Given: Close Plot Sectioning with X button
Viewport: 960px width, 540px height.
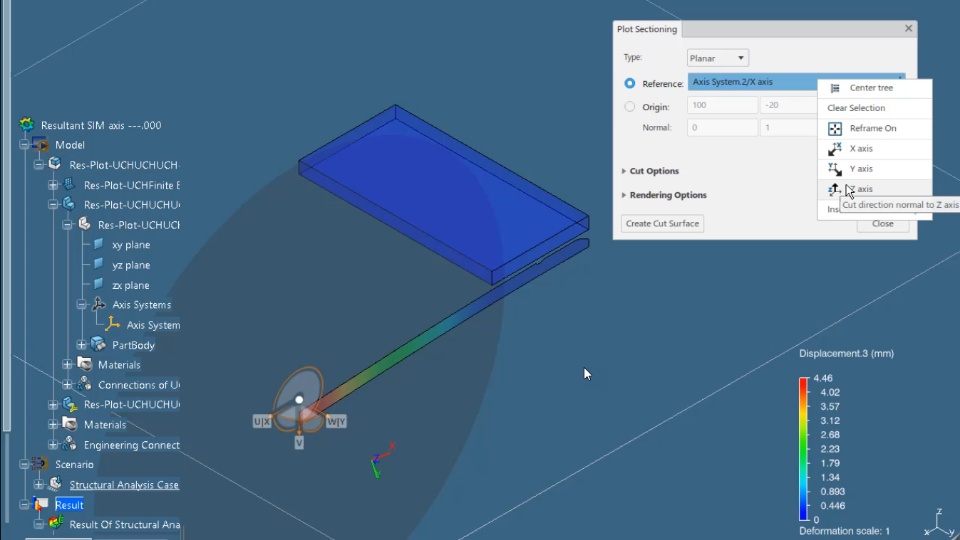Looking at the screenshot, I should [909, 28].
